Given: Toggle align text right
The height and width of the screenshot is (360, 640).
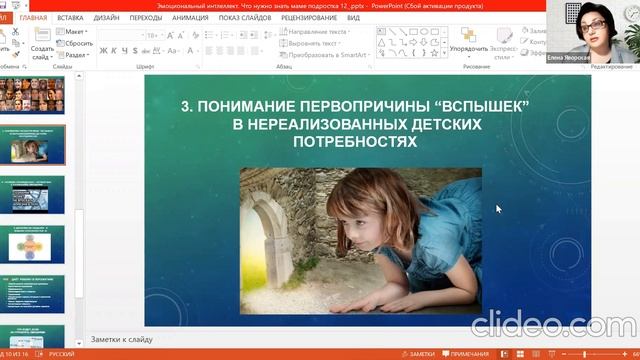Looking at the screenshot, I should click(230, 51).
